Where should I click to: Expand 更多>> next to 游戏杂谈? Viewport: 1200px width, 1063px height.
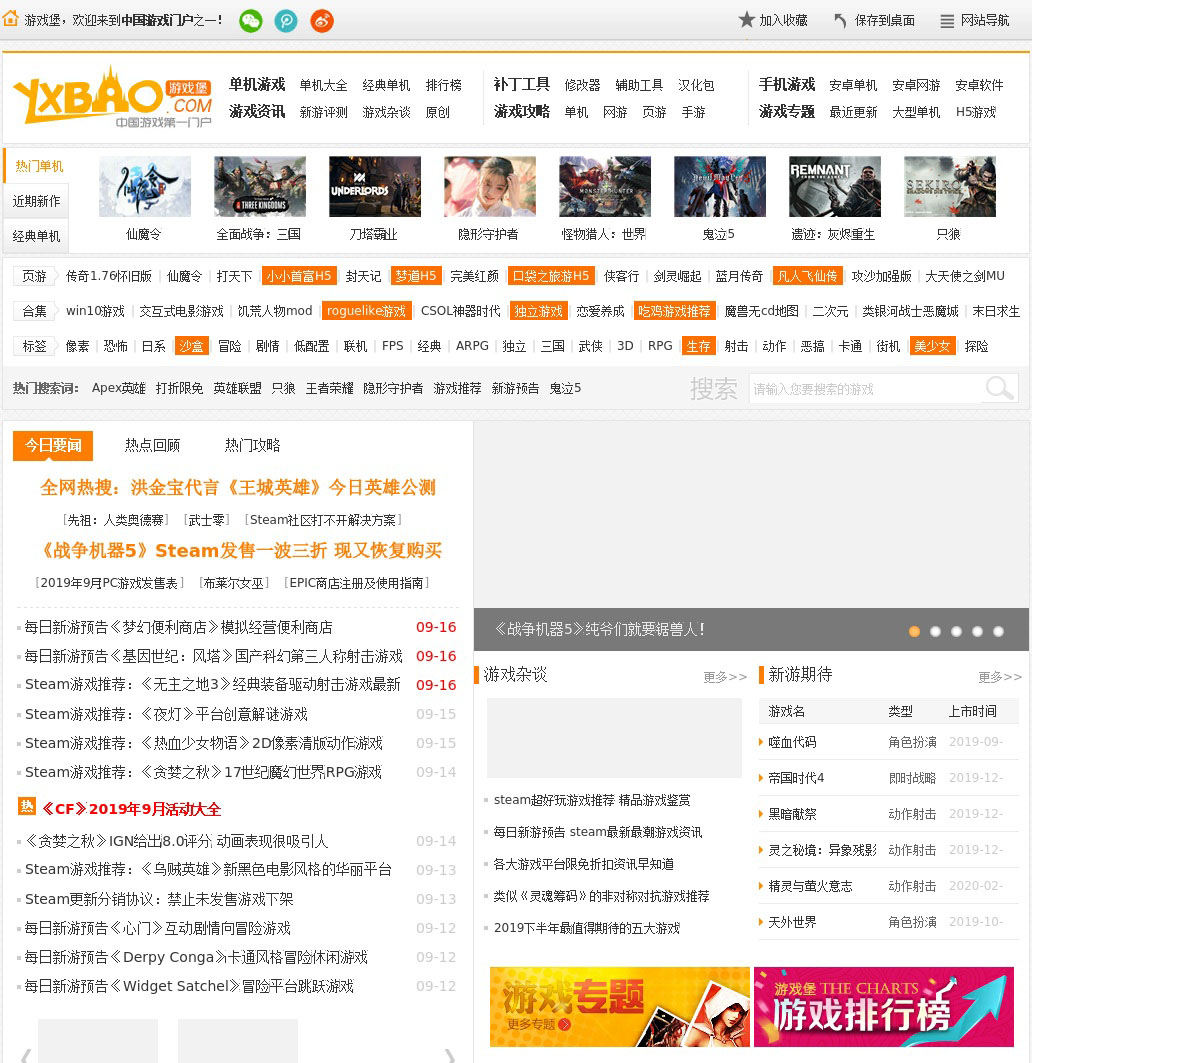725,677
